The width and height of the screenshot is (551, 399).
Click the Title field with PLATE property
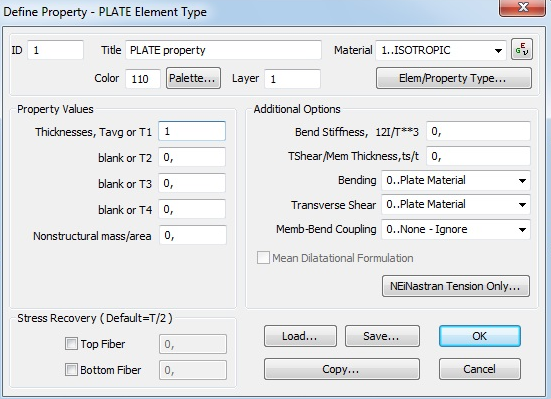point(223,50)
